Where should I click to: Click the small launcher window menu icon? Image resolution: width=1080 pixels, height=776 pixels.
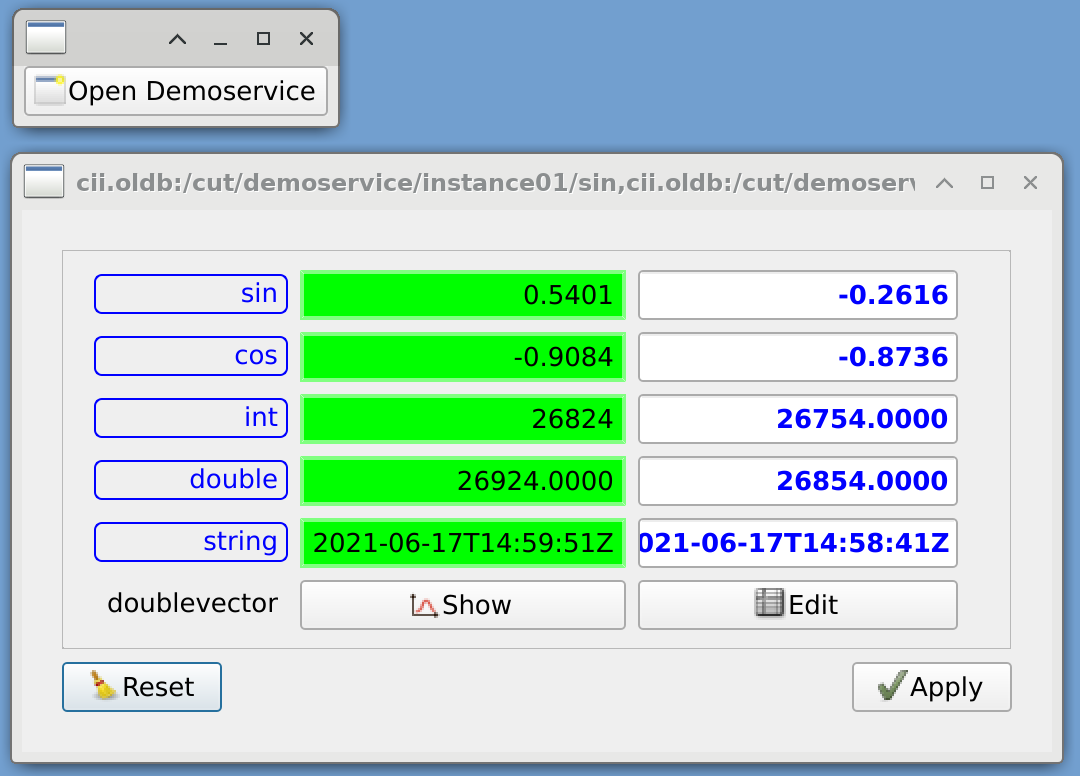tap(46, 37)
